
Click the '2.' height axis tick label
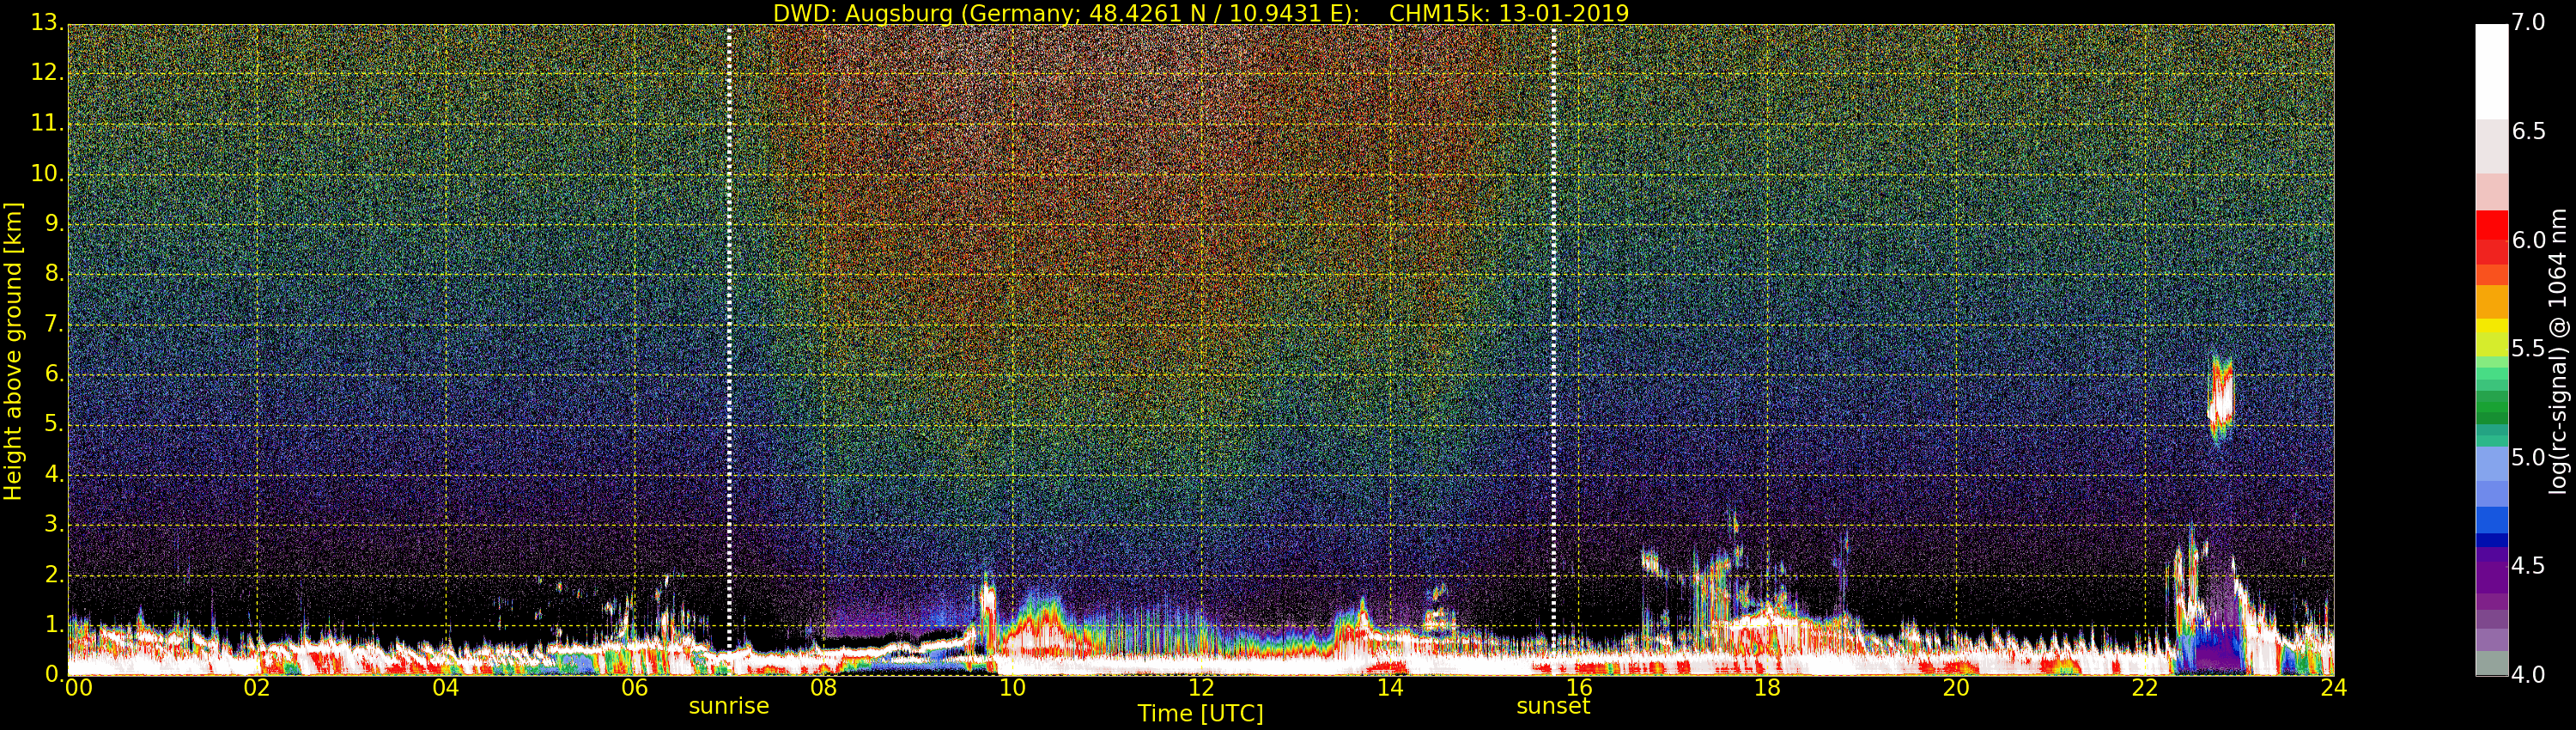[x=55, y=574]
